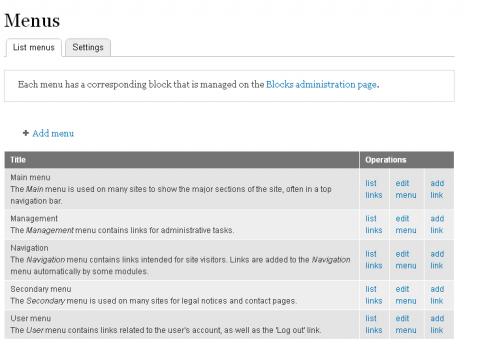Open the Blocks administration page link
480x363 pixels.
pyautogui.click(x=321, y=85)
